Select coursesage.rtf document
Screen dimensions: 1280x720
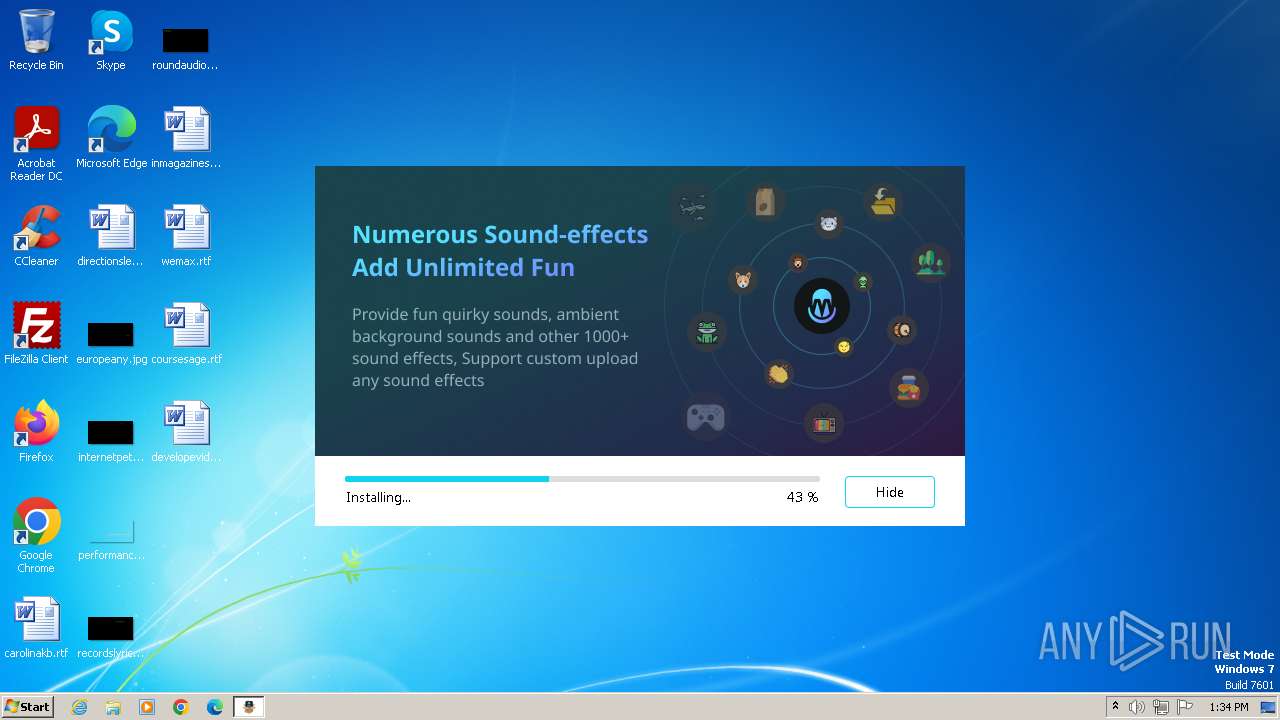coord(186,334)
